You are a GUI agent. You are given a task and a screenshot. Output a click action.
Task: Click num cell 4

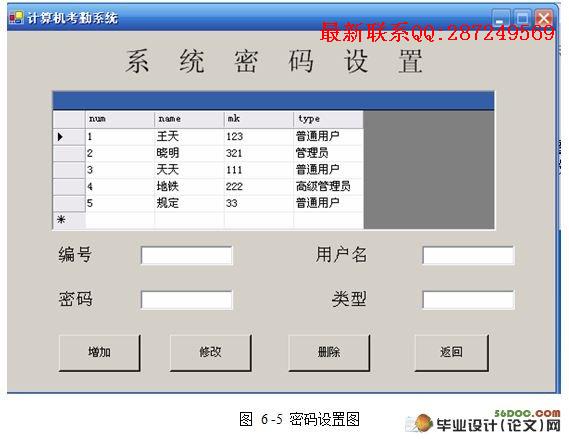(120, 187)
